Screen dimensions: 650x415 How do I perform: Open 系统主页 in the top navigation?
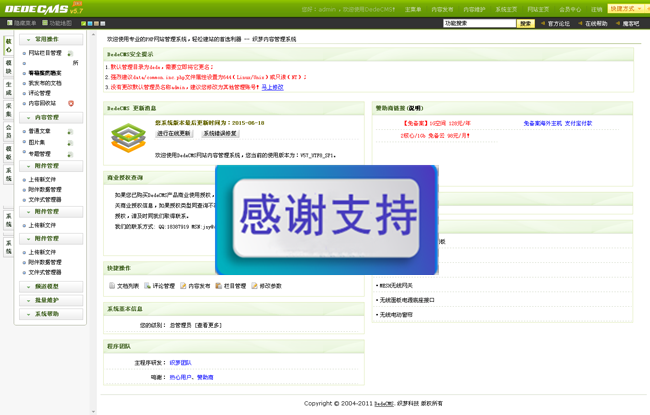click(x=506, y=9)
